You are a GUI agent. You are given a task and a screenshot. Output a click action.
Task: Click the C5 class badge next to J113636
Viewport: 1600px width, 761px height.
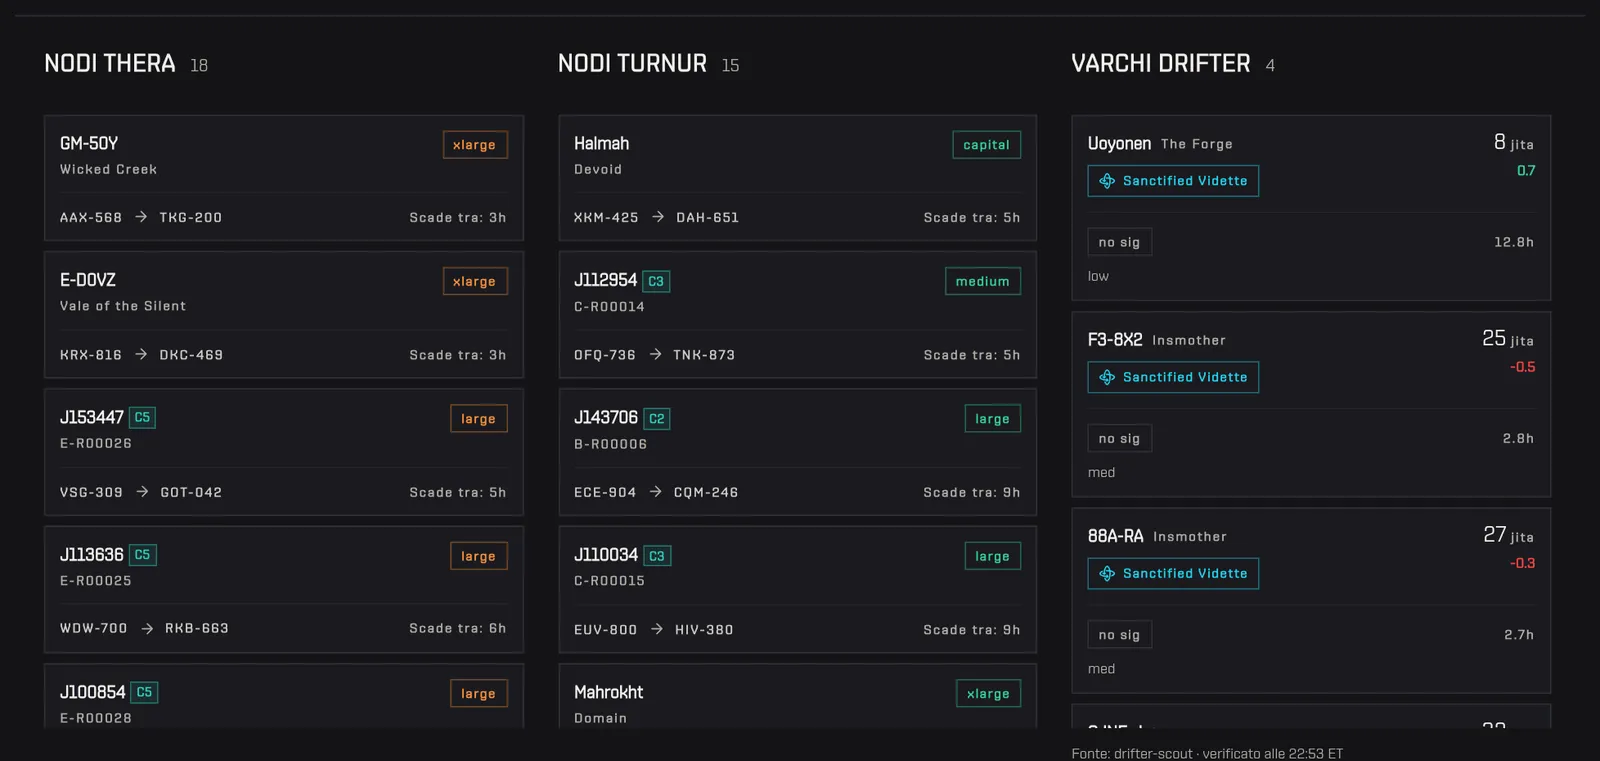143,555
